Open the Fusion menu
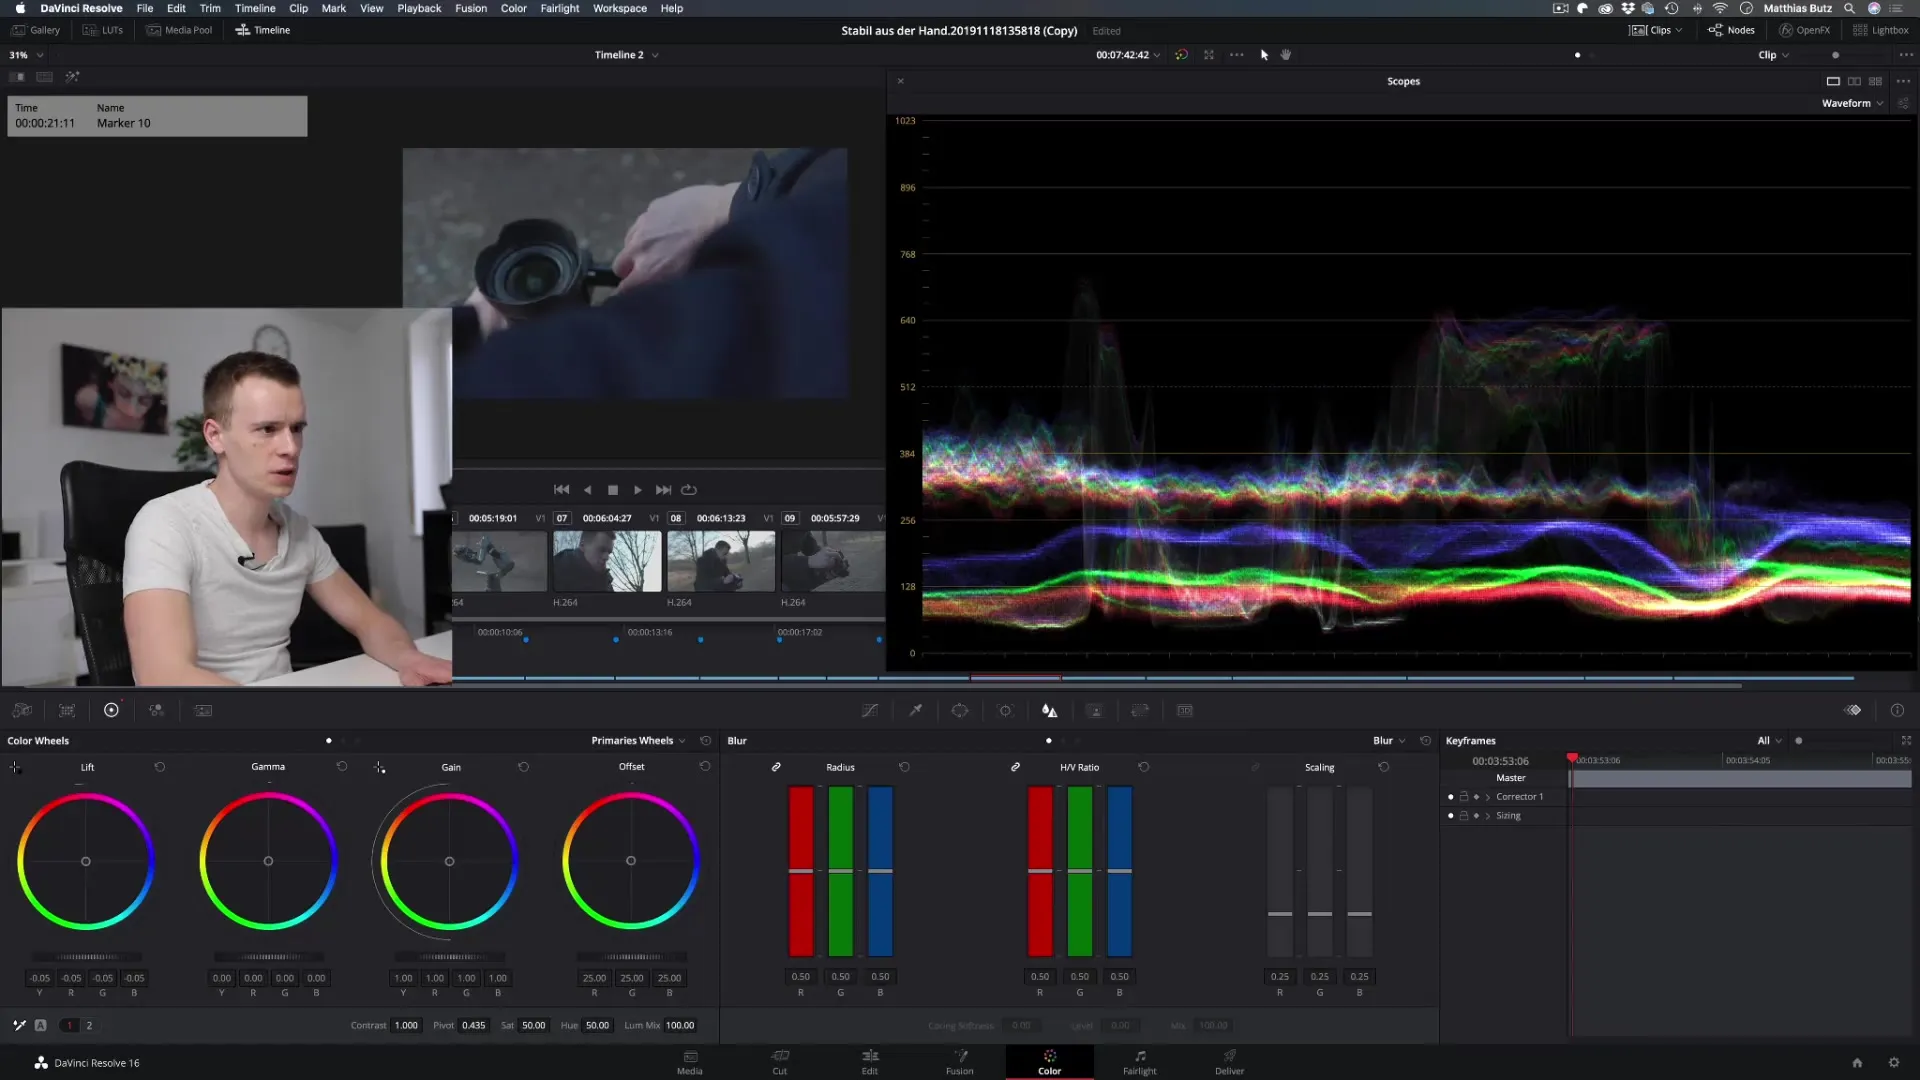 click(x=471, y=8)
